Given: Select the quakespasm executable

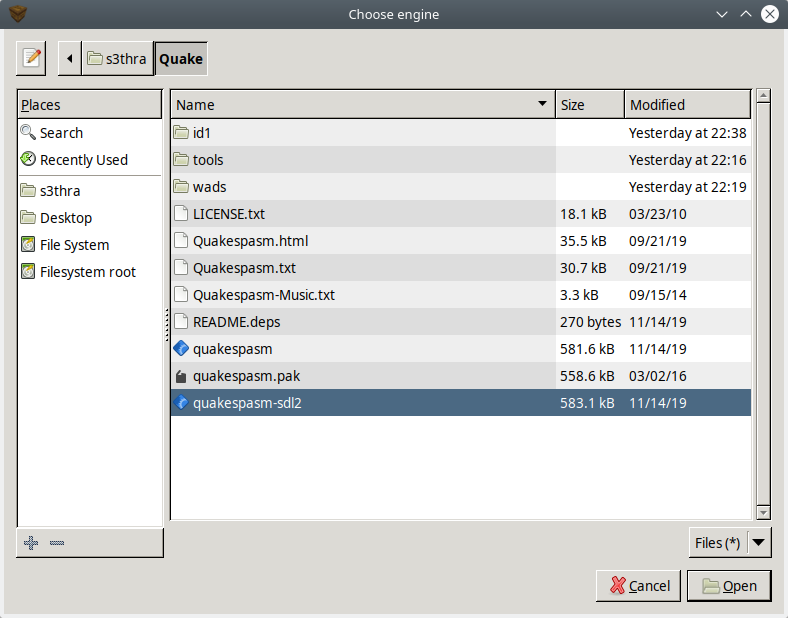Looking at the screenshot, I should tap(461, 349).
